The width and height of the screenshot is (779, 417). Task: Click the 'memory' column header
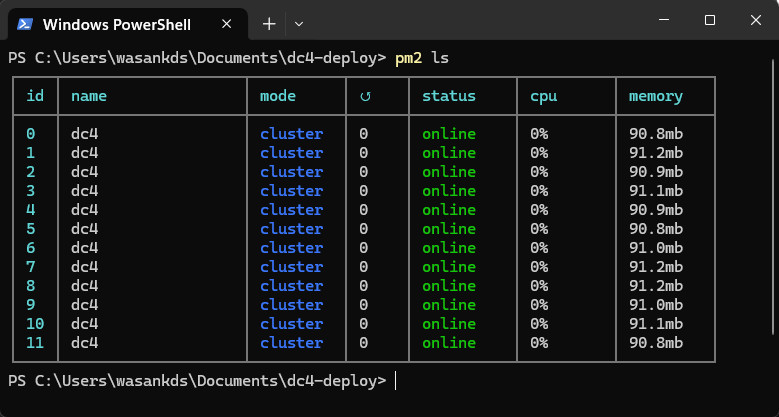point(655,96)
